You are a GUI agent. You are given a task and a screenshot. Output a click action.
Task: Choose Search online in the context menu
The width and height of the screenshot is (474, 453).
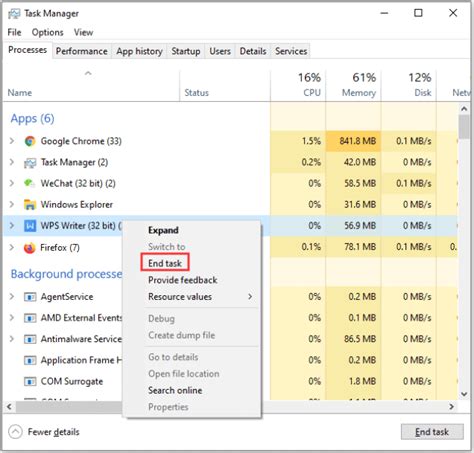point(175,390)
